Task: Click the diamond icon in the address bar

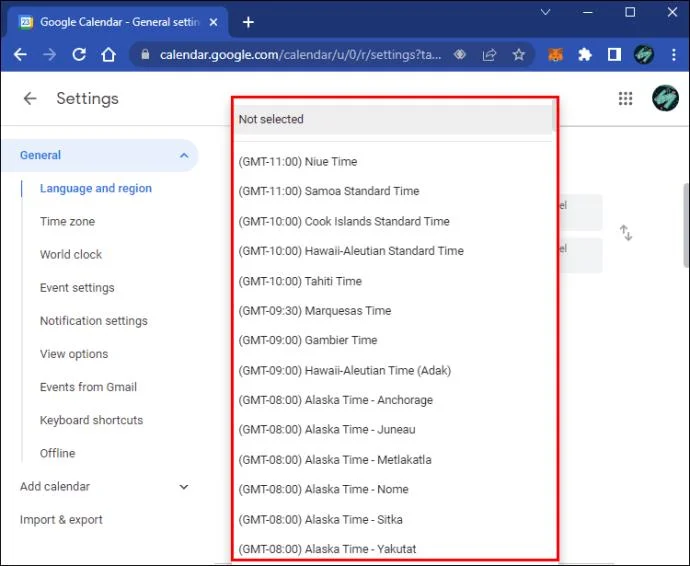Action: point(460,55)
